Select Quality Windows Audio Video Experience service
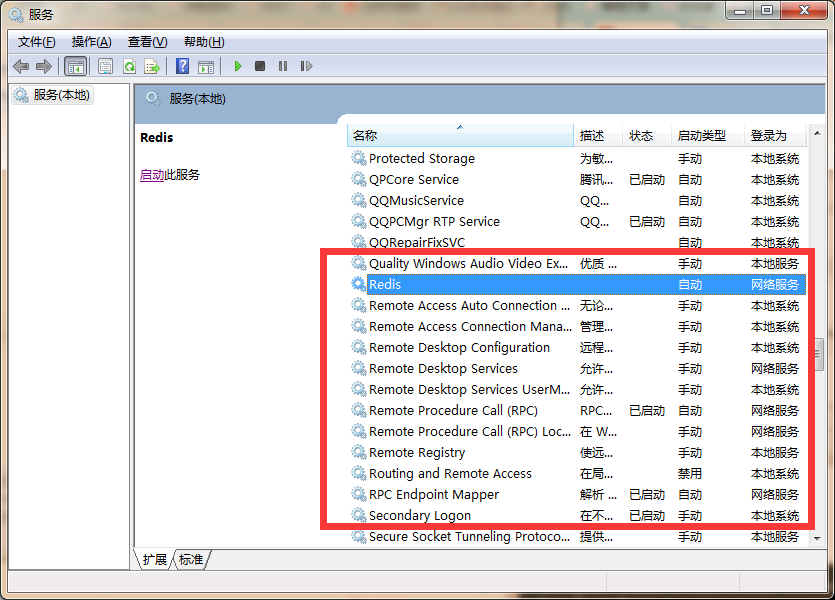 click(x=577, y=264)
